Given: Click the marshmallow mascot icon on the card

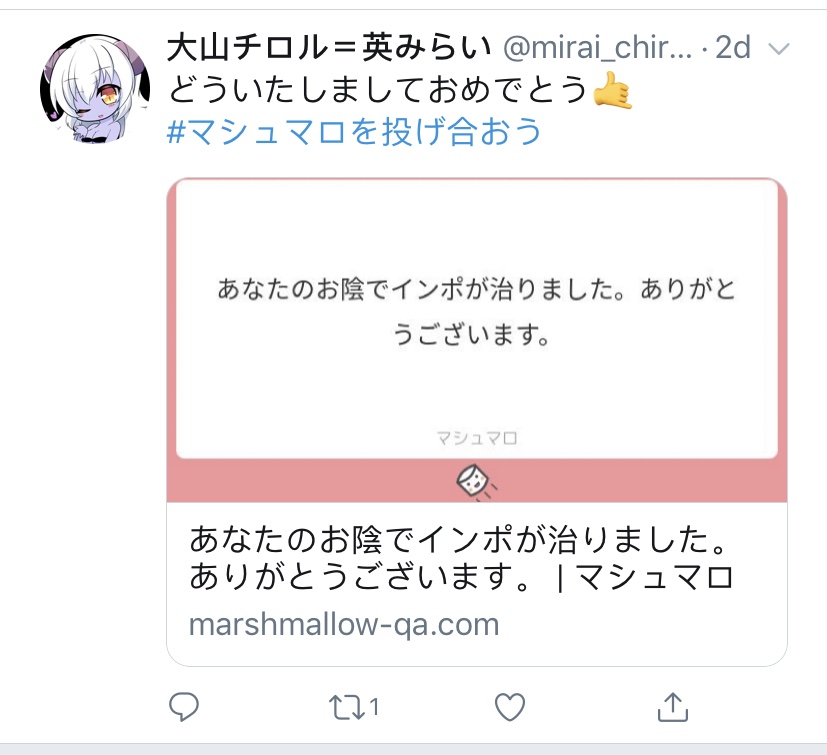Looking at the screenshot, I should point(476,482).
